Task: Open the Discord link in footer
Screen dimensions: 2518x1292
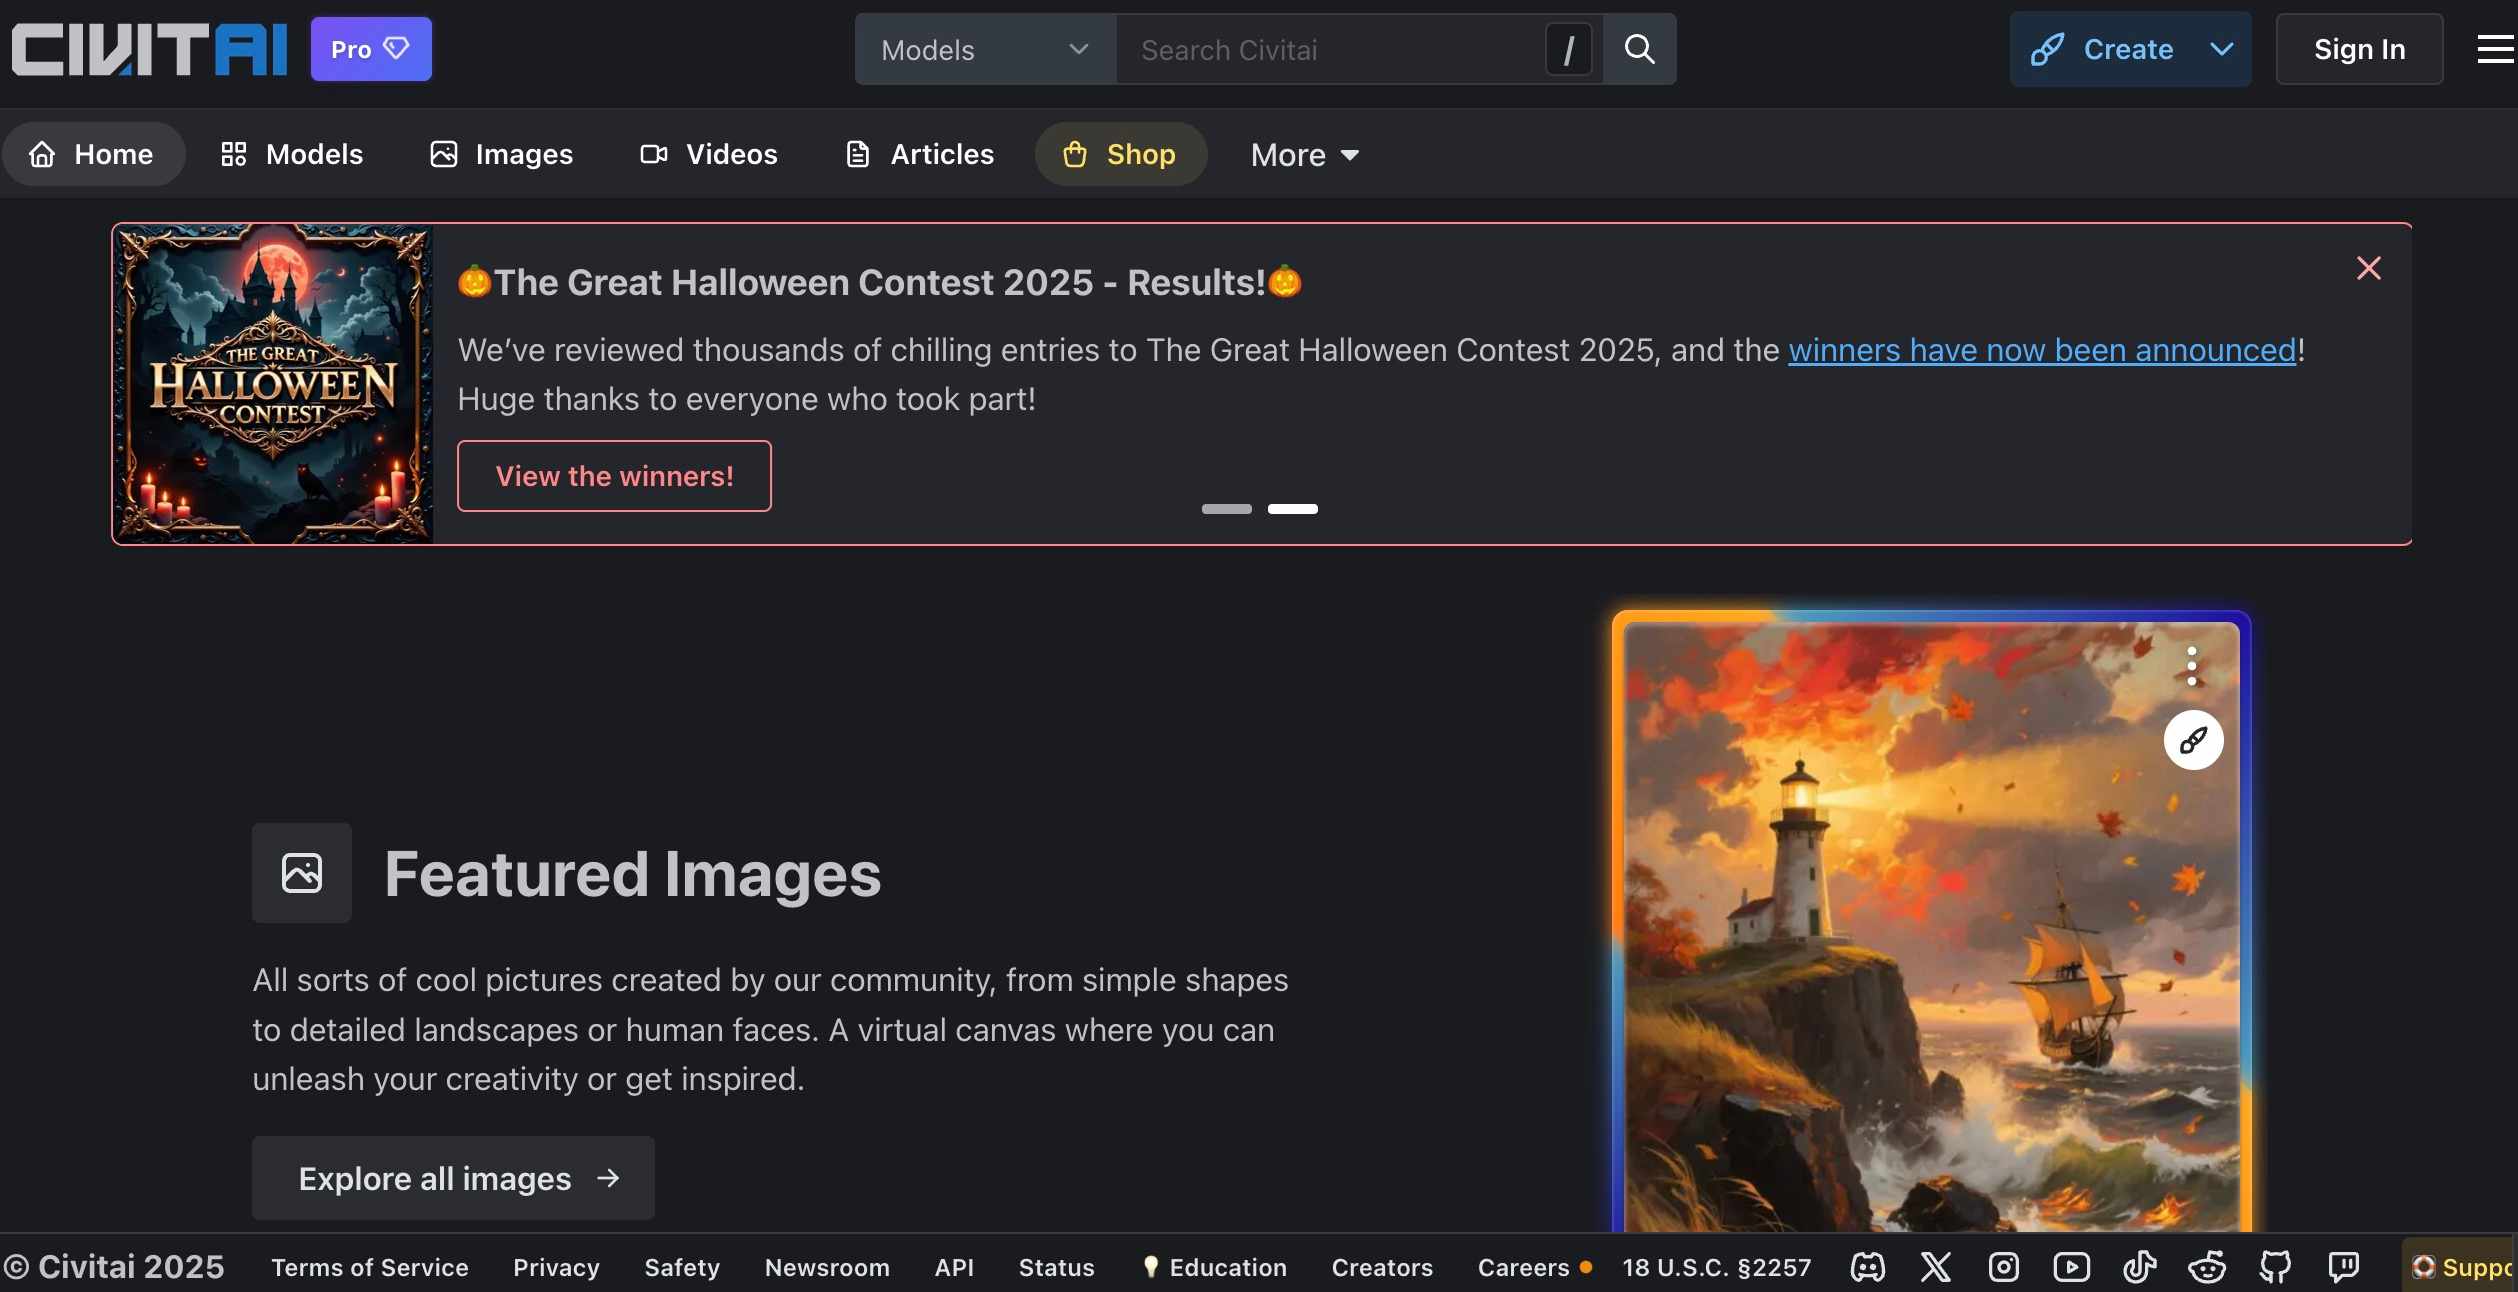Action: [1867, 1267]
